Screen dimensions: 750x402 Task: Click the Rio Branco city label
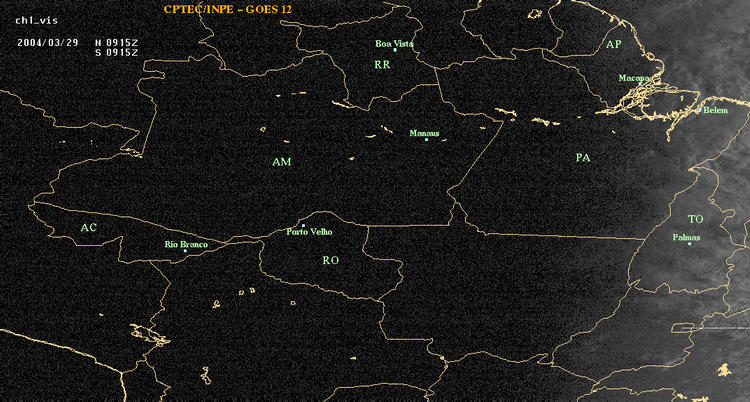point(187,245)
